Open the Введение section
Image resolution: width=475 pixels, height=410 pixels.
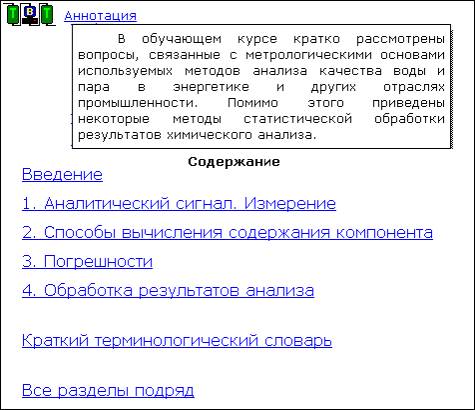coord(62,174)
